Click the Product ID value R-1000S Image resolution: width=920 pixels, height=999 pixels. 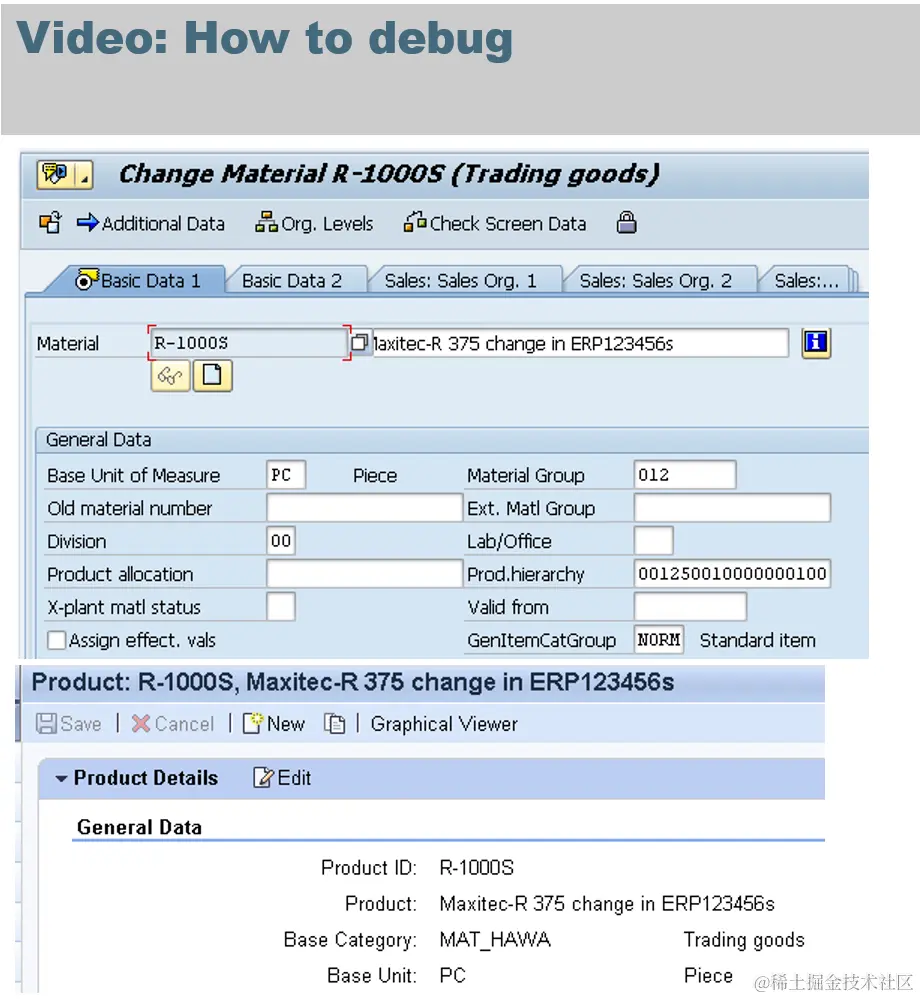coord(477,868)
